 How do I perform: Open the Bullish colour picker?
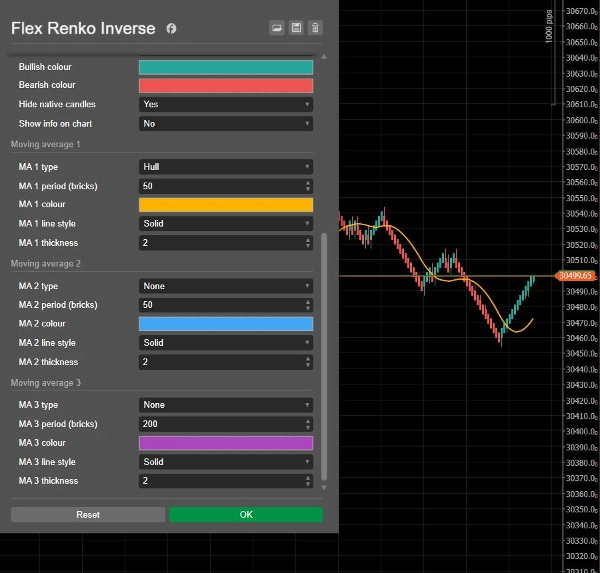(226, 67)
